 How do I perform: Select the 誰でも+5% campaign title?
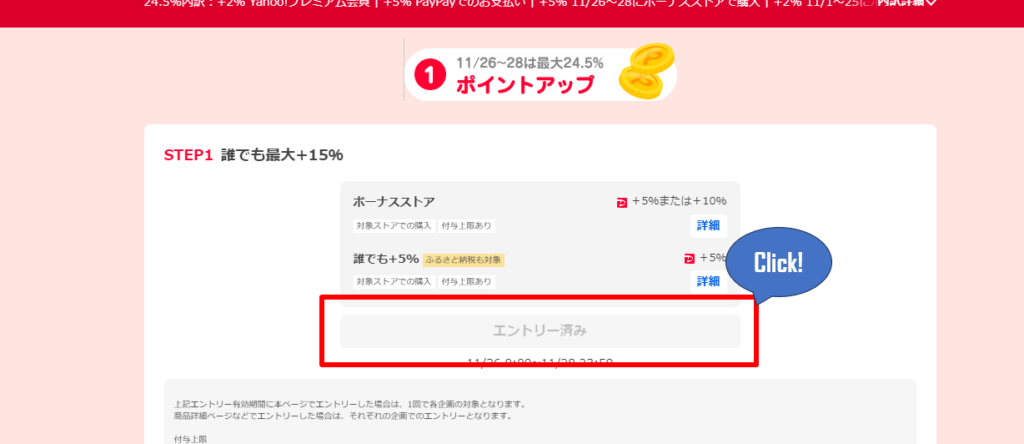coord(386,258)
